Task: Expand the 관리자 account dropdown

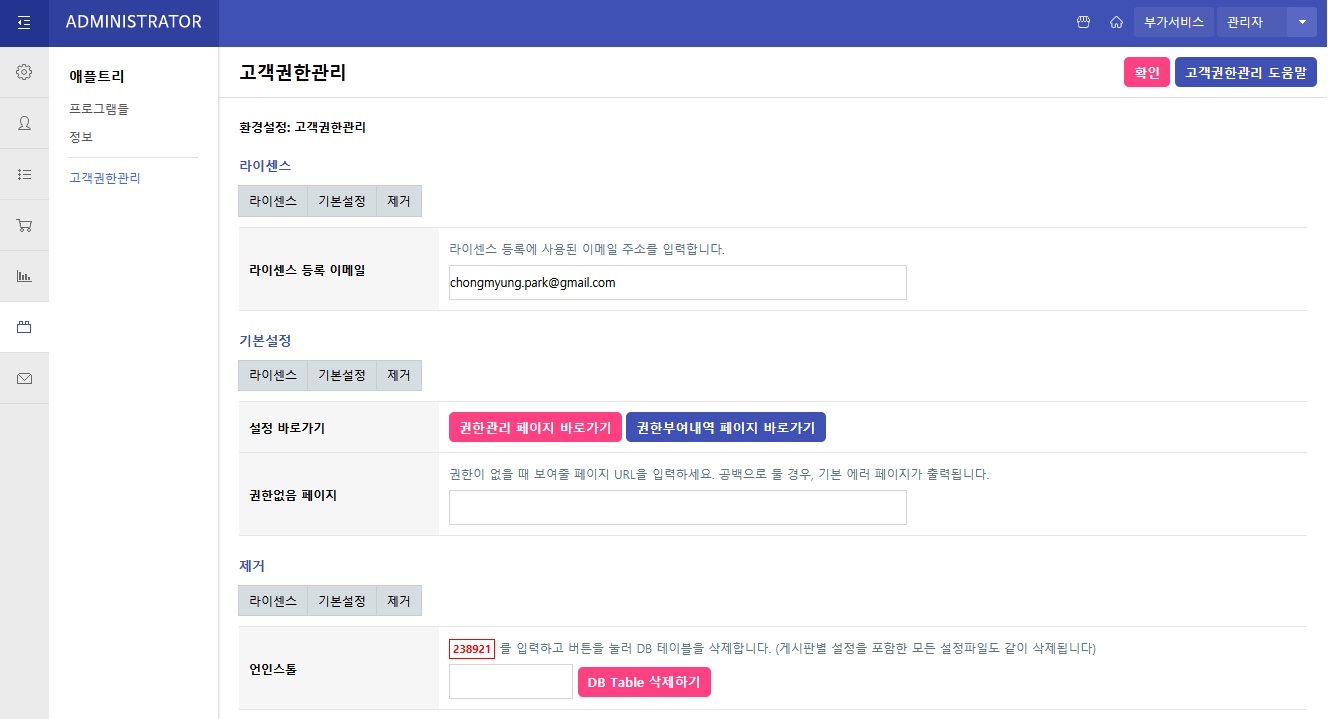Action: [x=1302, y=21]
